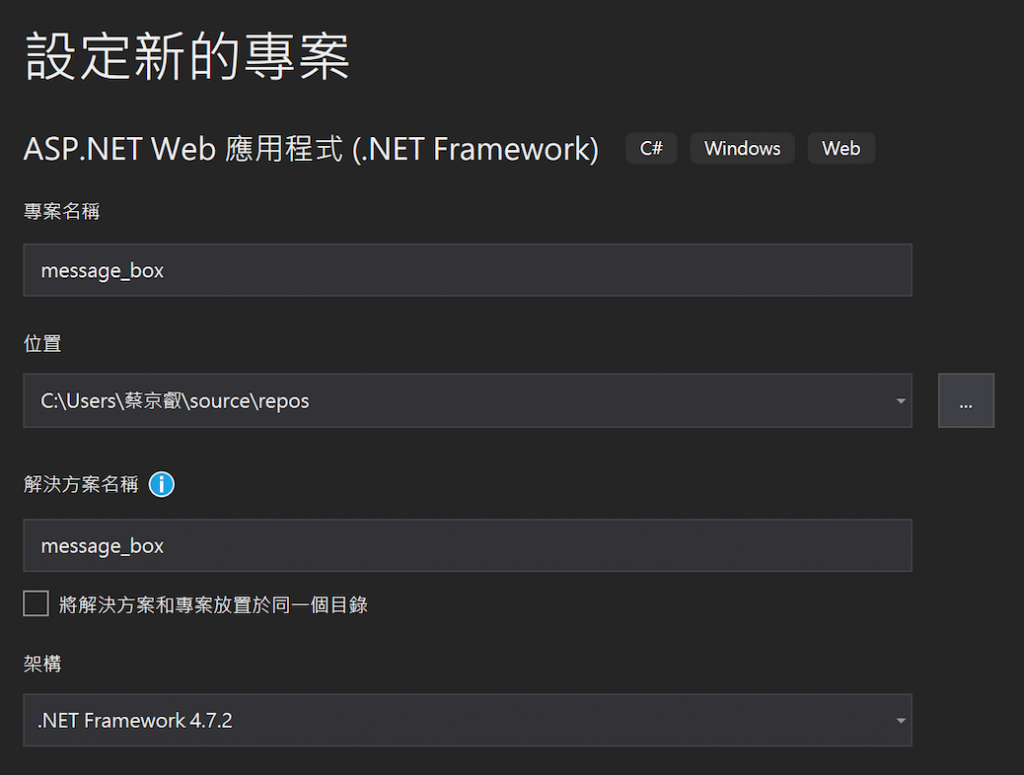
Task: Check place solution and project in same directory
Action: (36, 604)
